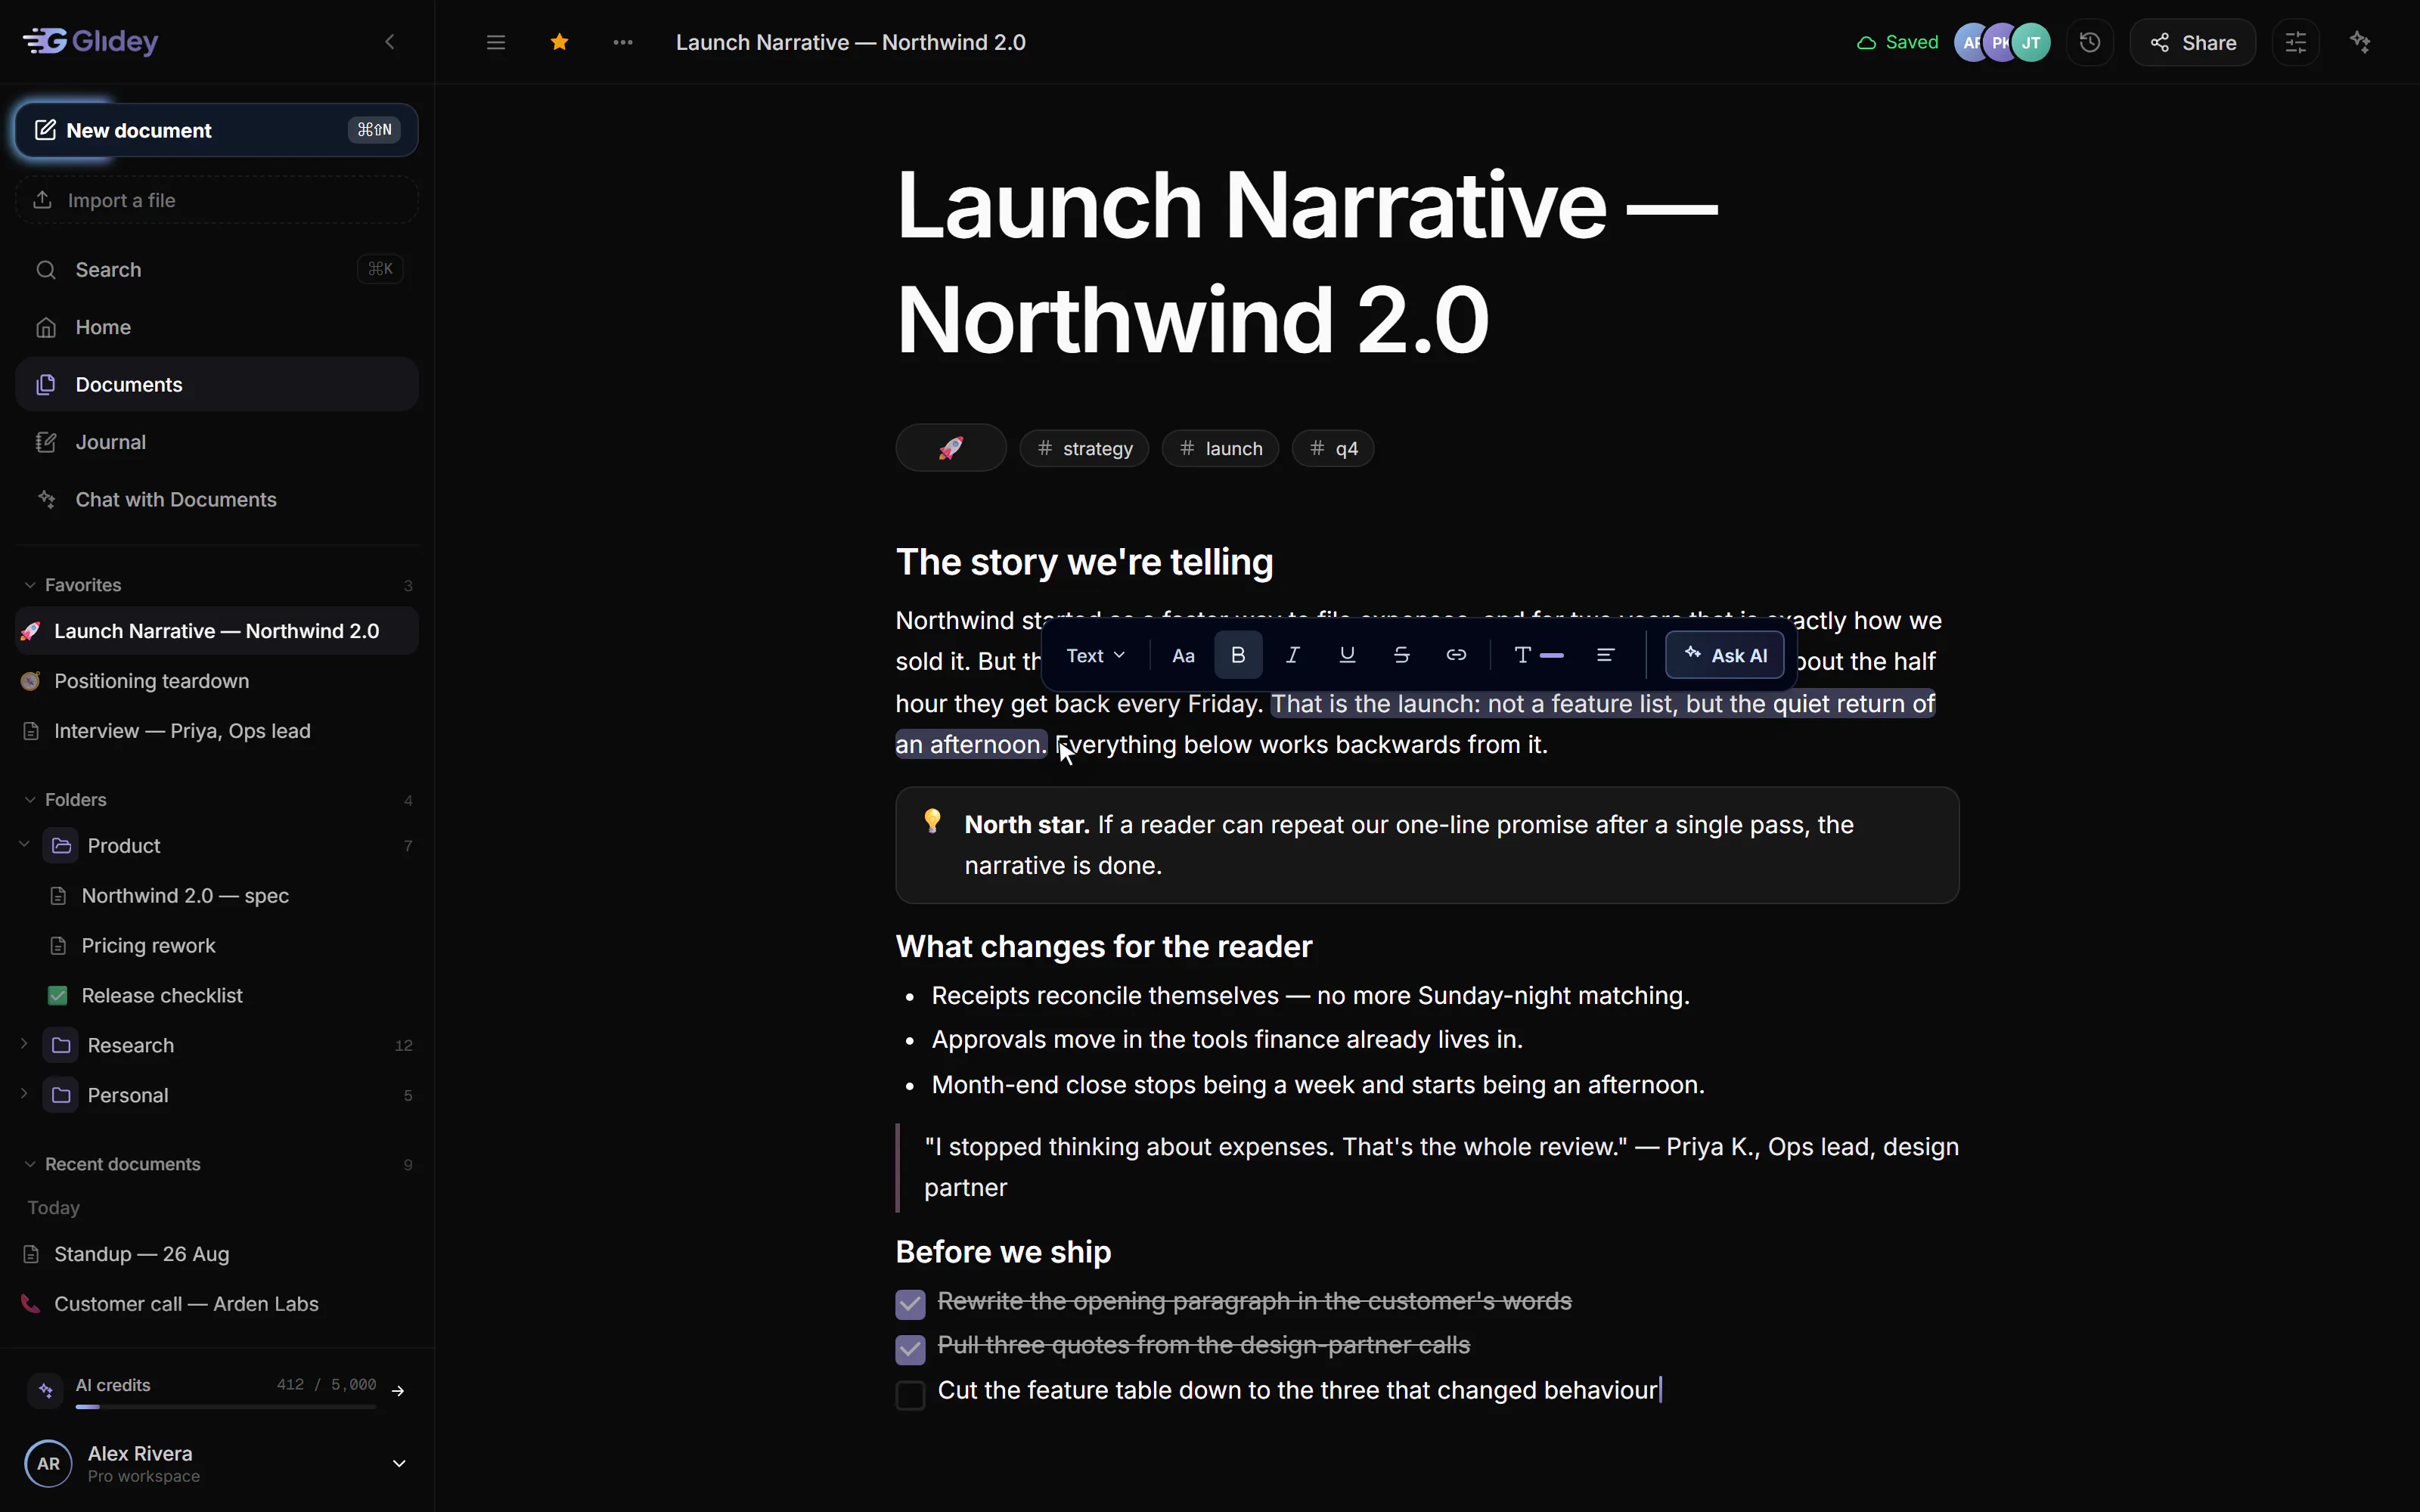
Task: Click the launch tag
Action: coord(1221,449)
